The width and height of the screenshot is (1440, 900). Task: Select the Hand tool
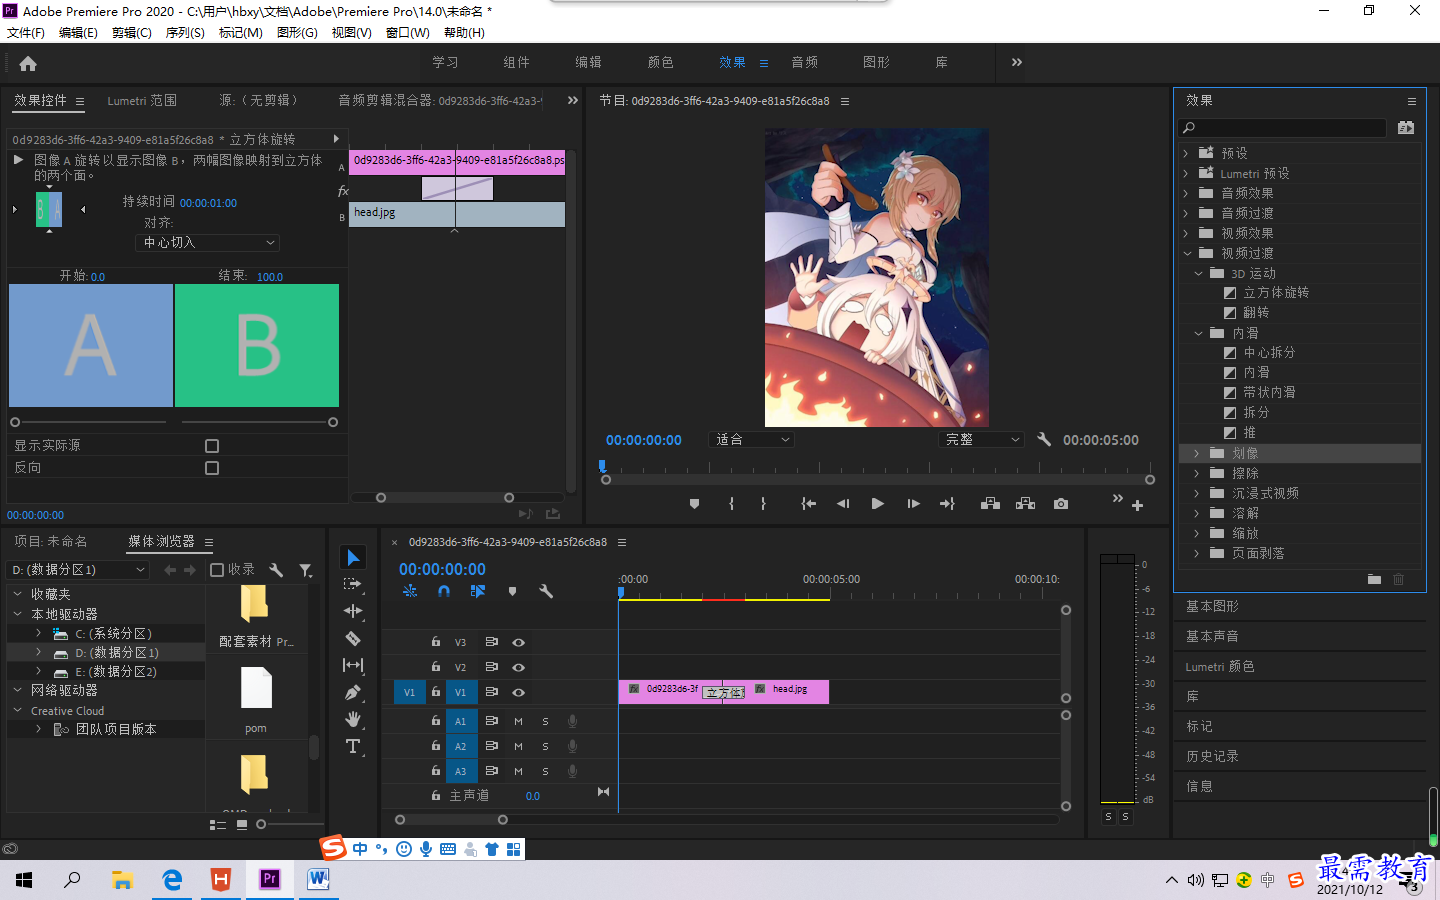[x=353, y=719]
